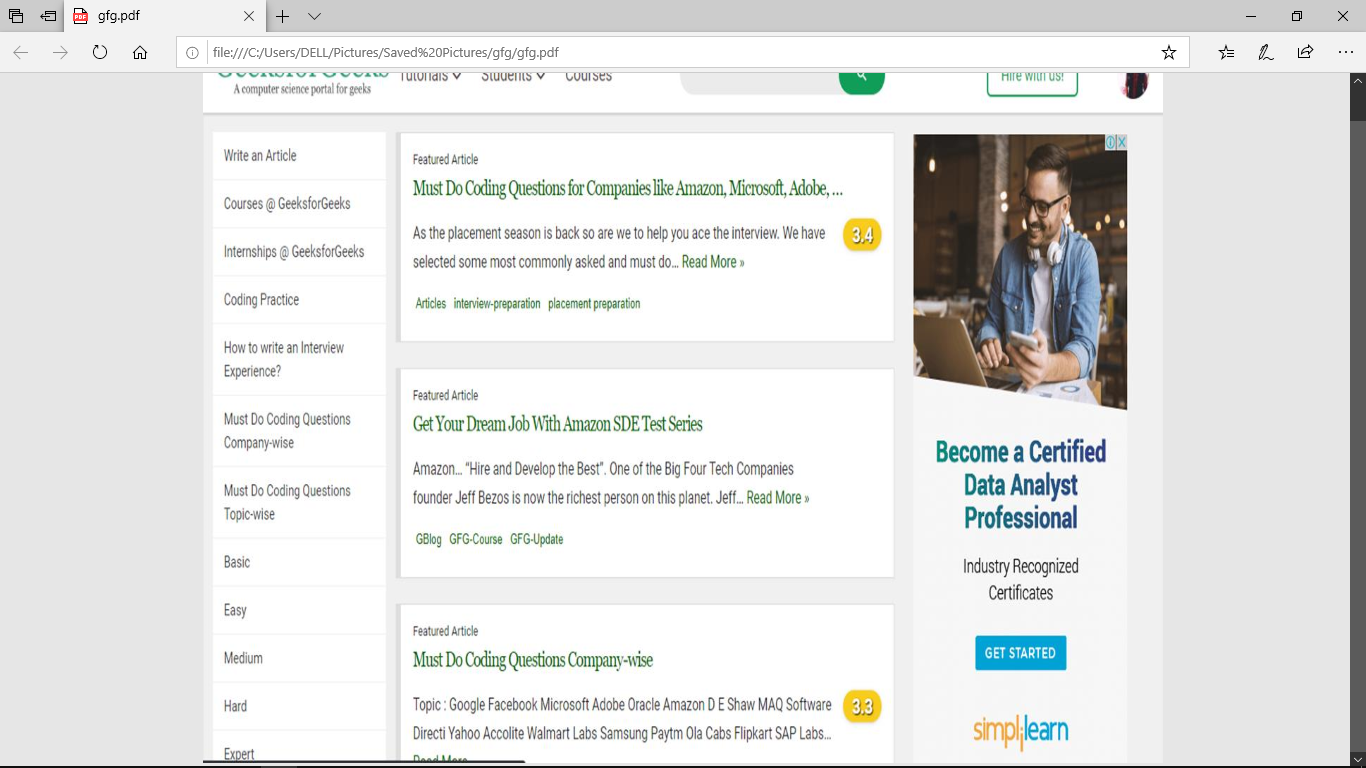Refresh the current page
1366x768 pixels.
[x=100, y=52]
